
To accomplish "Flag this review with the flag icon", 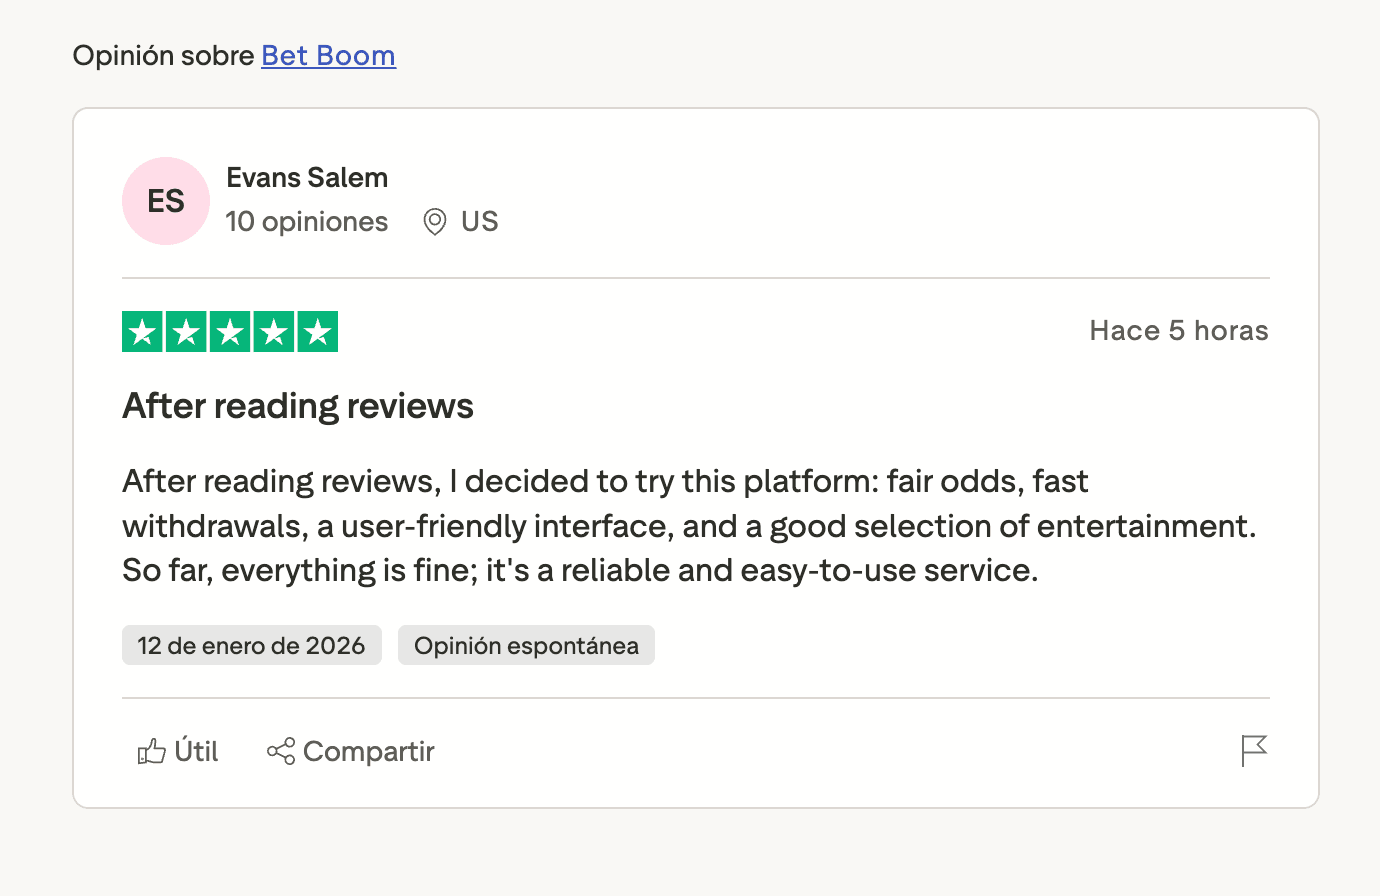I will 1254,750.
